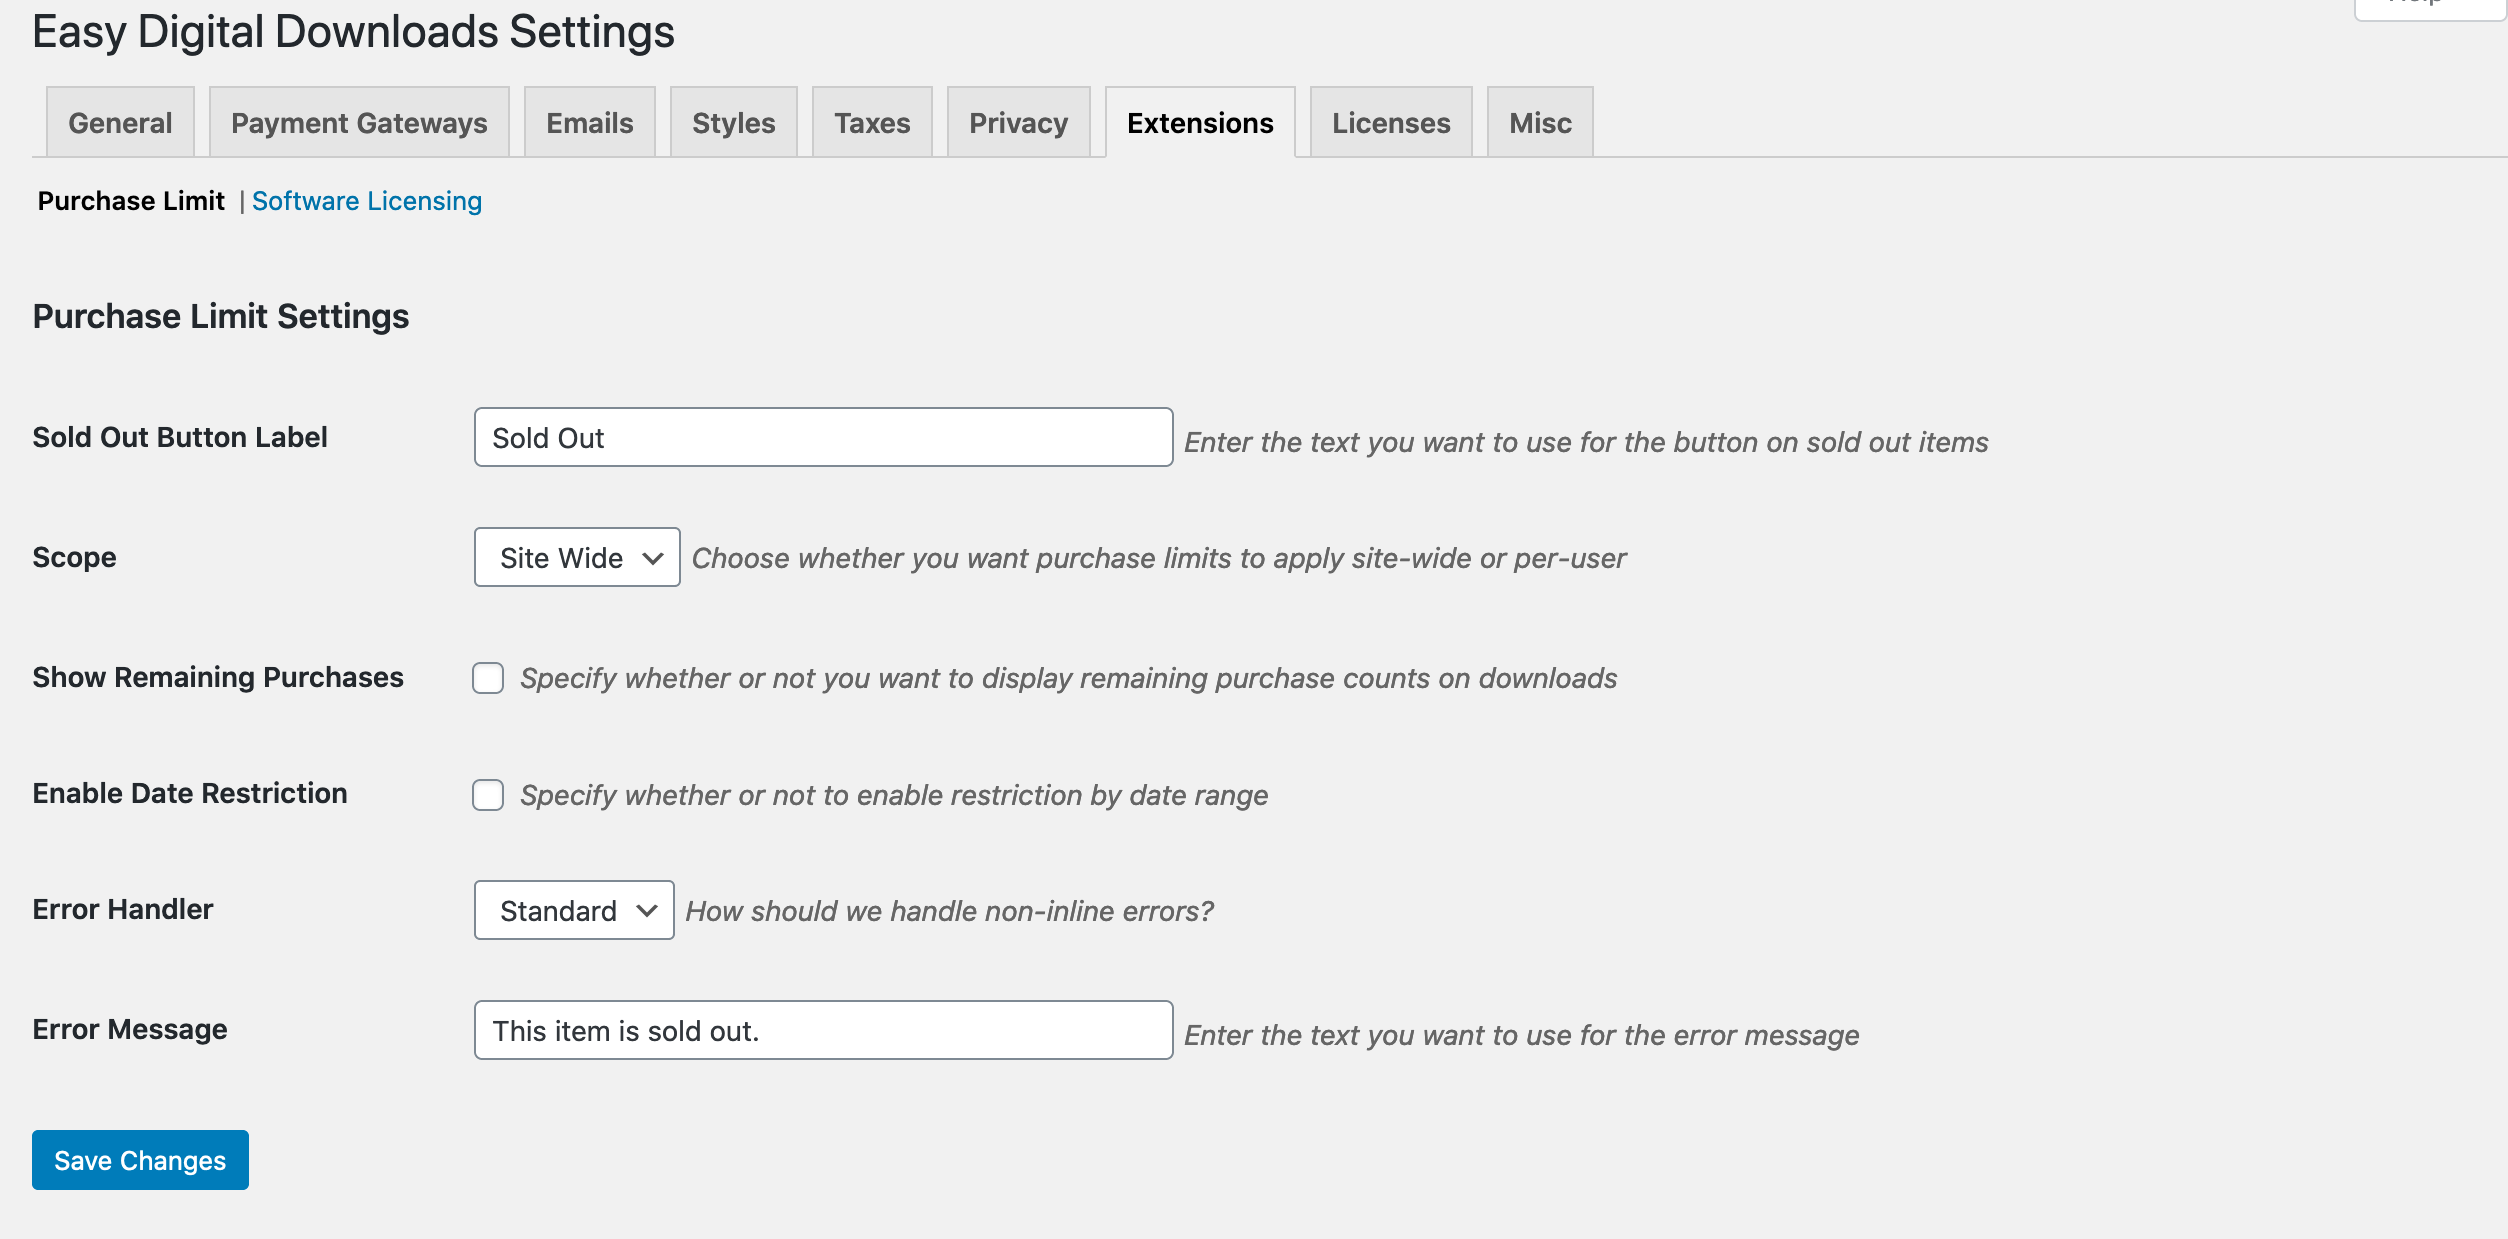Open the Error Handler Standard dropdown
The width and height of the screenshot is (2508, 1239).
[573, 910]
